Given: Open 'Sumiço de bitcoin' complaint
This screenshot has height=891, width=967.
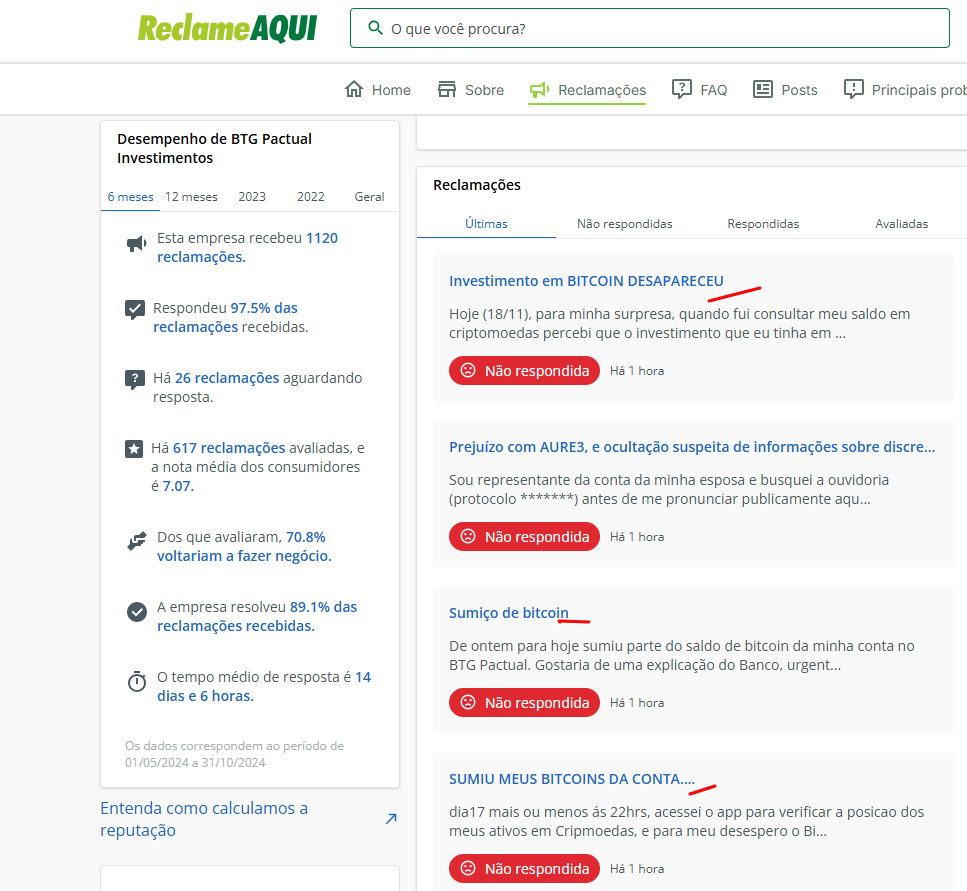Looking at the screenshot, I should coord(509,613).
